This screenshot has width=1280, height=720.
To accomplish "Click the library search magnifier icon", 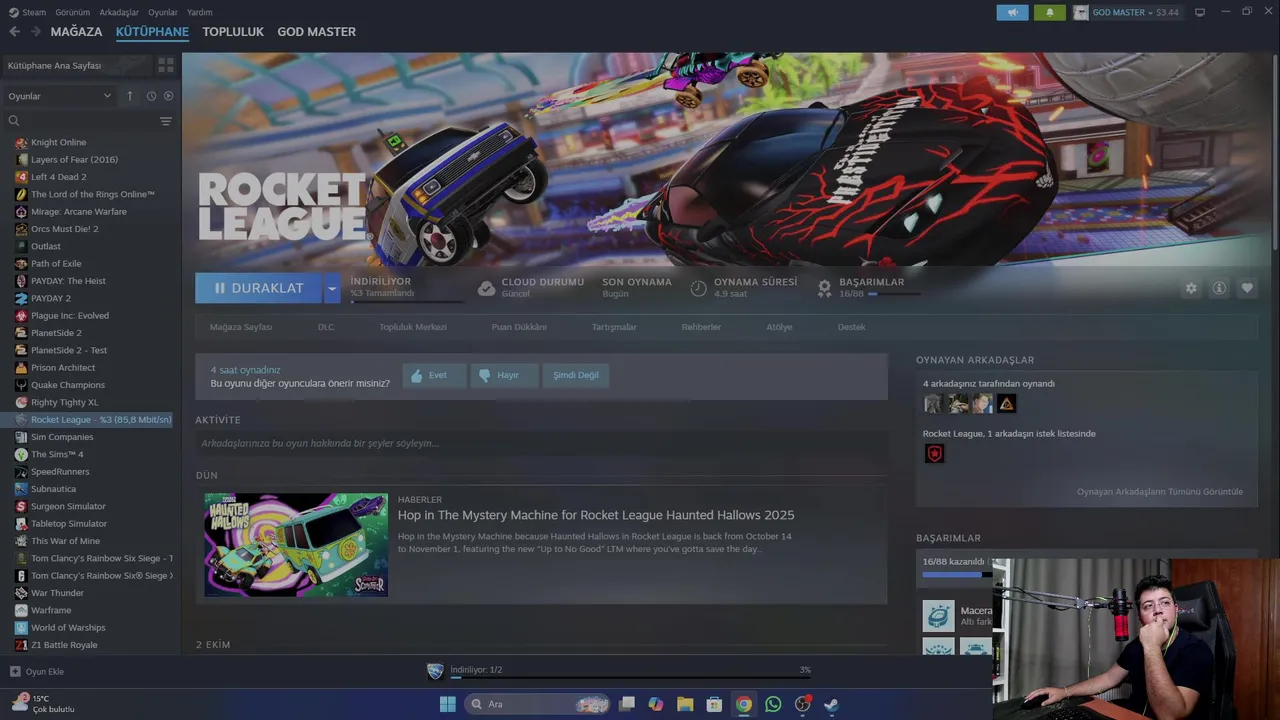I will (x=14, y=121).
